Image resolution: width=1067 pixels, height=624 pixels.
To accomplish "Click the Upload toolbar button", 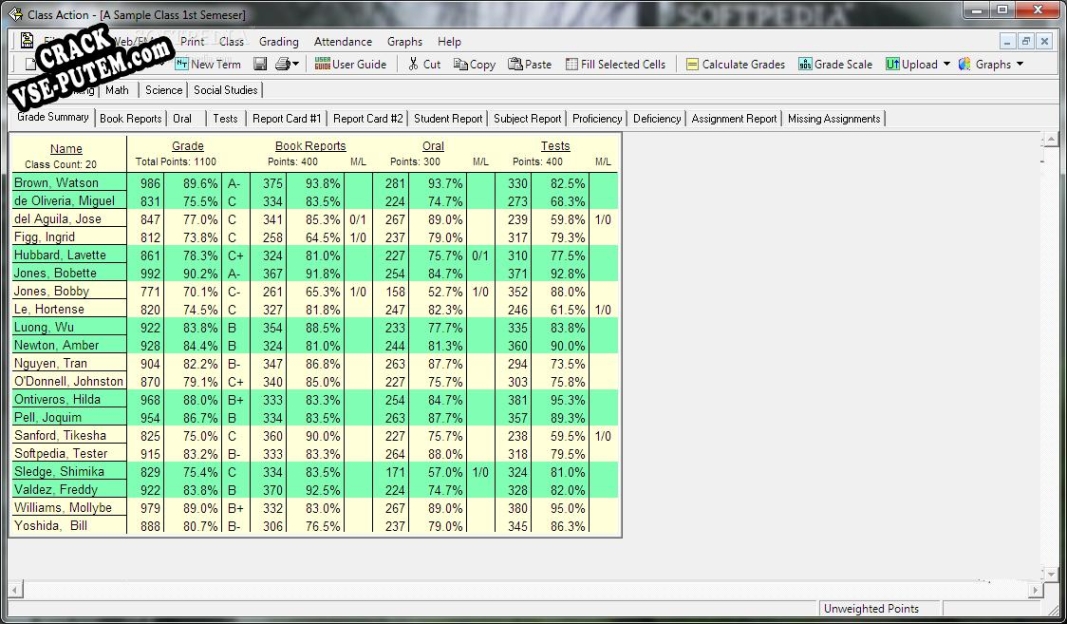I will point(911,64).
